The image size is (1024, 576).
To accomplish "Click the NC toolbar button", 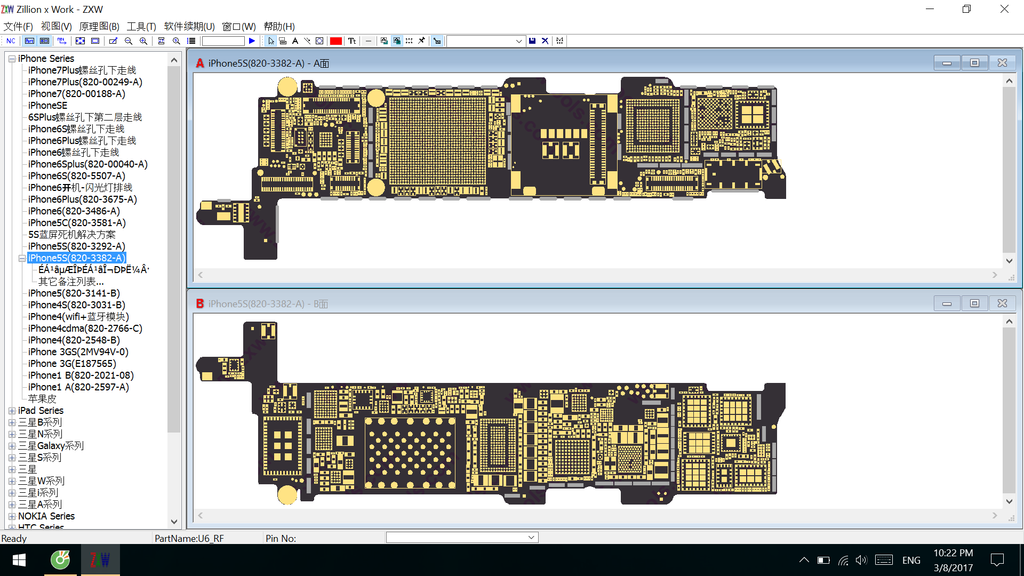I will (11, 40).
